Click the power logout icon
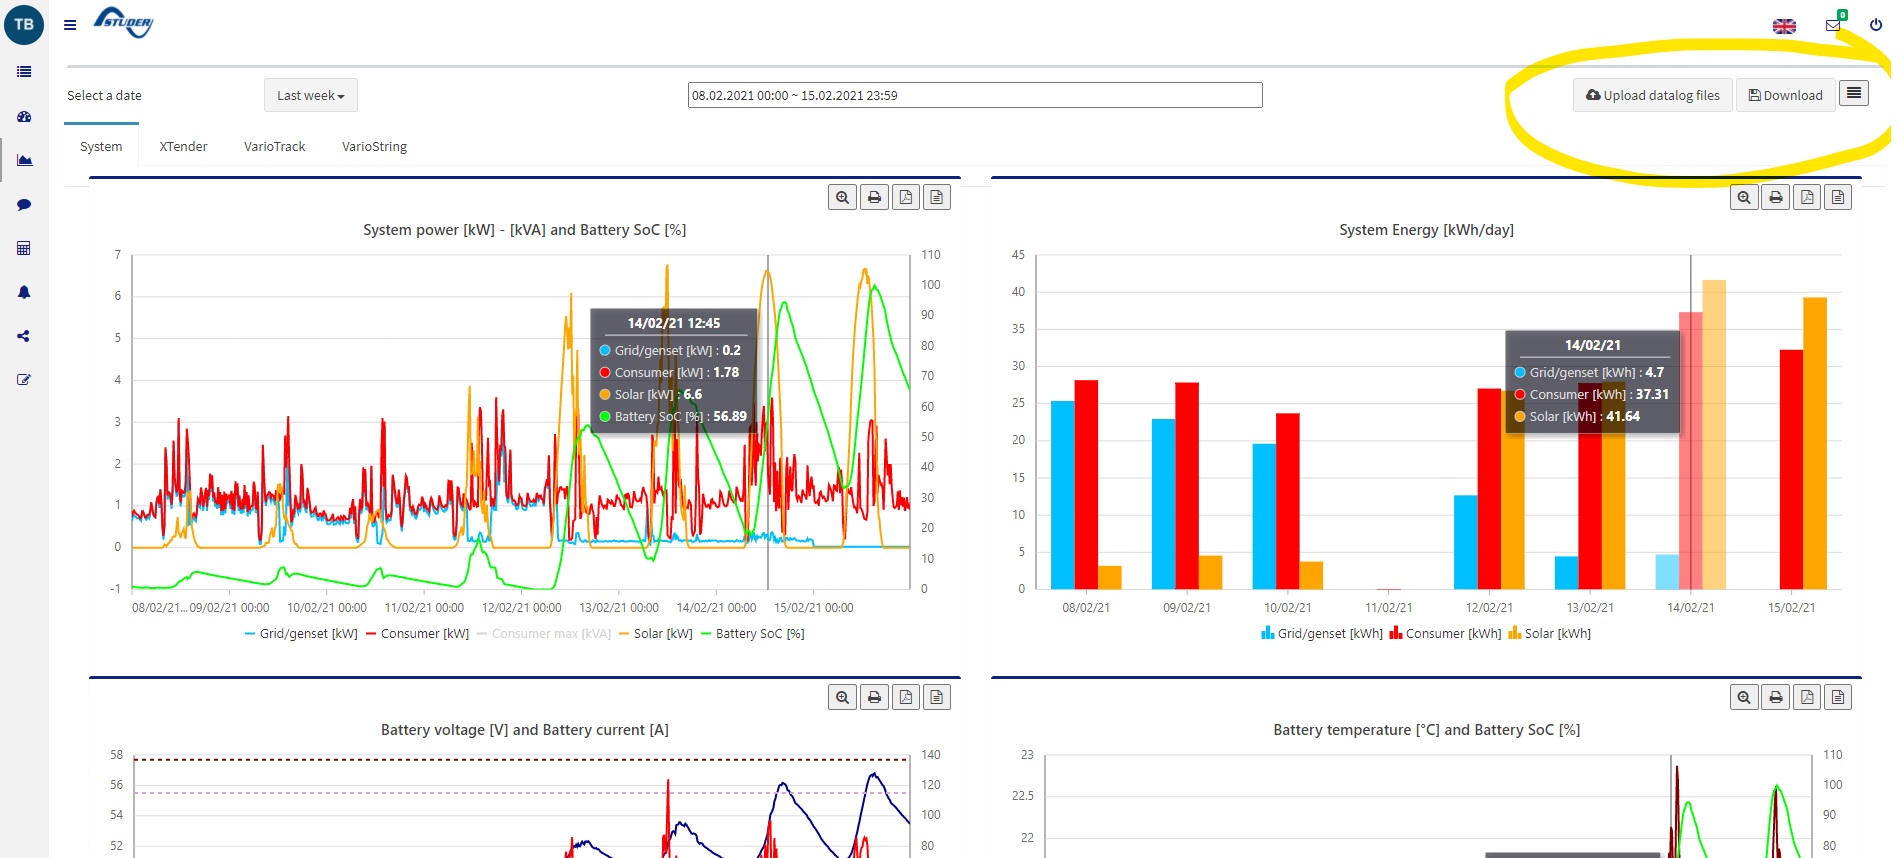Image resolution: width=1902 pixels, height=858 pixels. 1875,25
